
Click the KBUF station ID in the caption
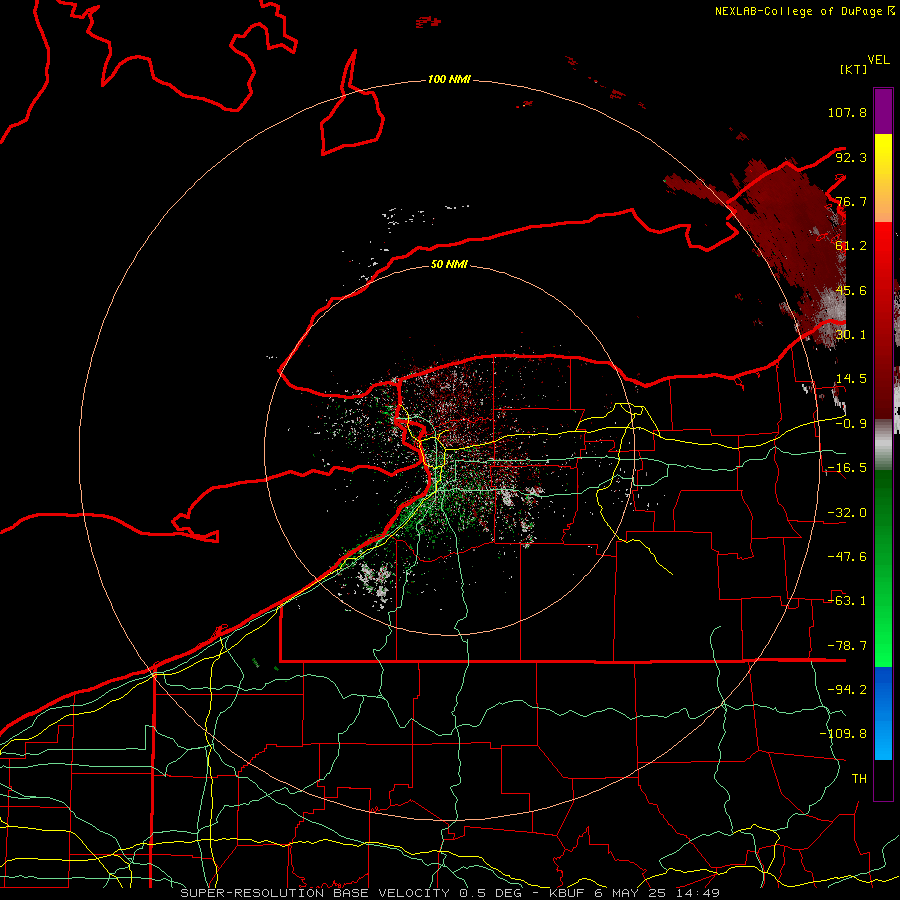pos(569,893)
